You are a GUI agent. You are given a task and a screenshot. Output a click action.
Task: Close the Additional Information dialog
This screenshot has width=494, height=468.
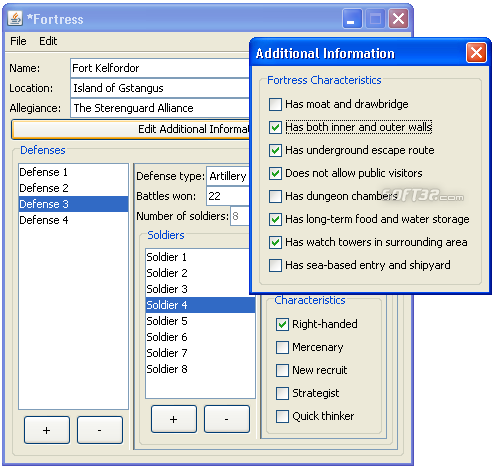click(476, 53)
